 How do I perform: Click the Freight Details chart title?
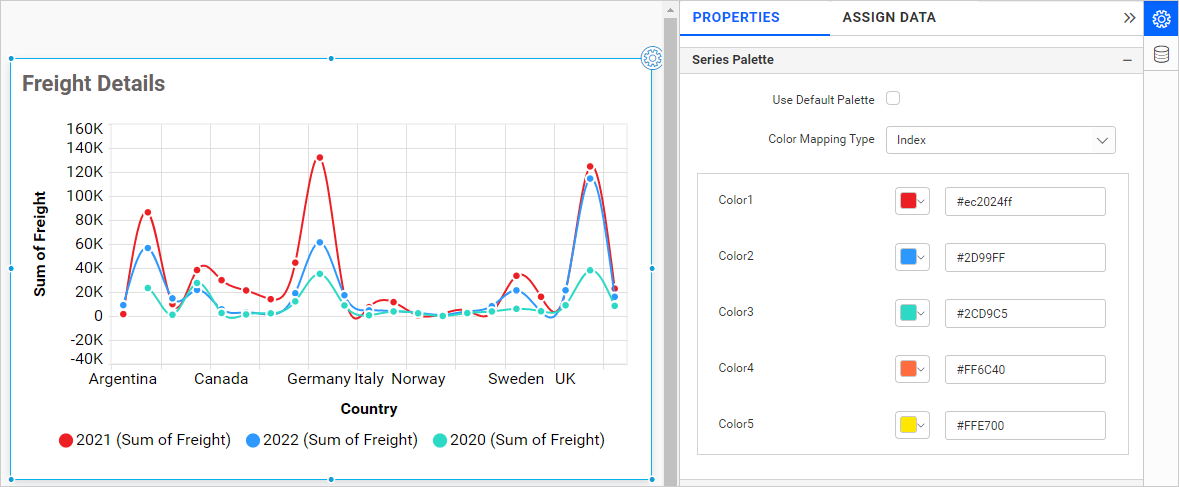pyautogui.click(x=93, y=84)
